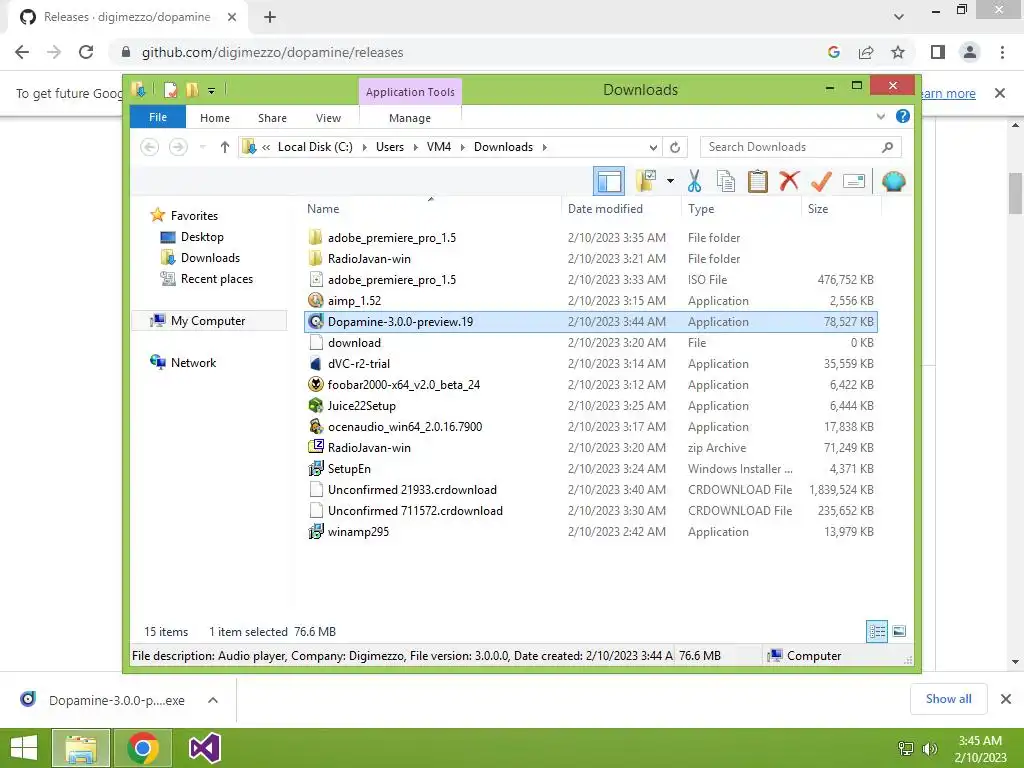Refresh the Downloads folder view
The image size is (1024, 768).
(x=675, y=148)
